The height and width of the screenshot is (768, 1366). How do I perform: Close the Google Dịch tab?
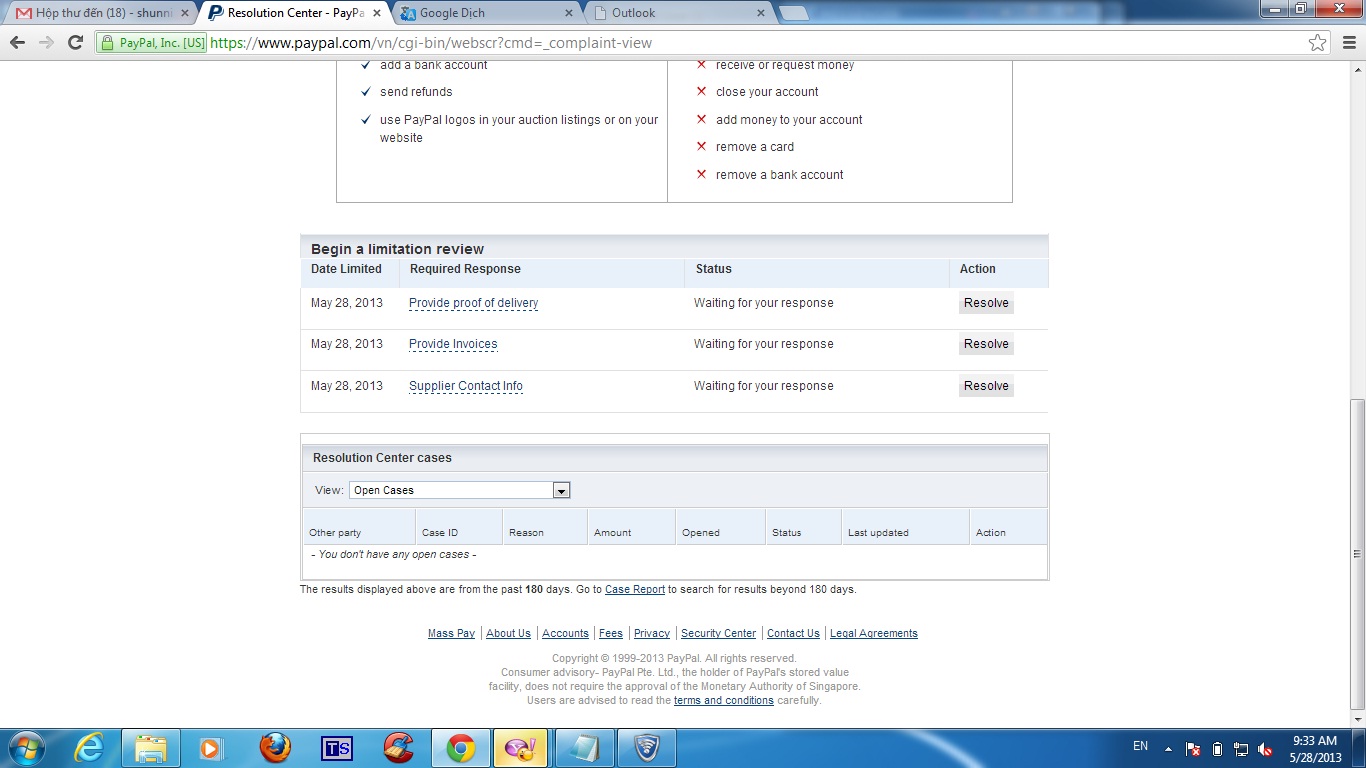[569, 13]
